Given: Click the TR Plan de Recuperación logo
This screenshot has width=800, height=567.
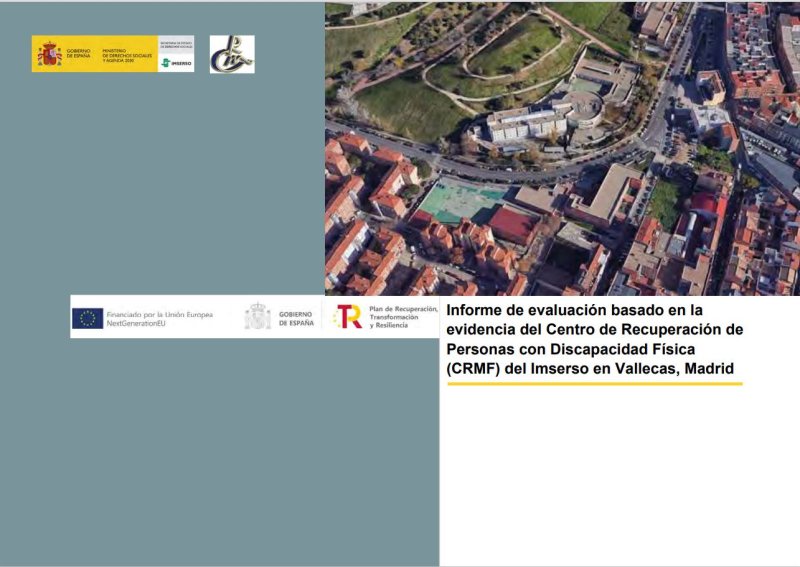Looking at the screenshot, I should [x=348, y=317].
